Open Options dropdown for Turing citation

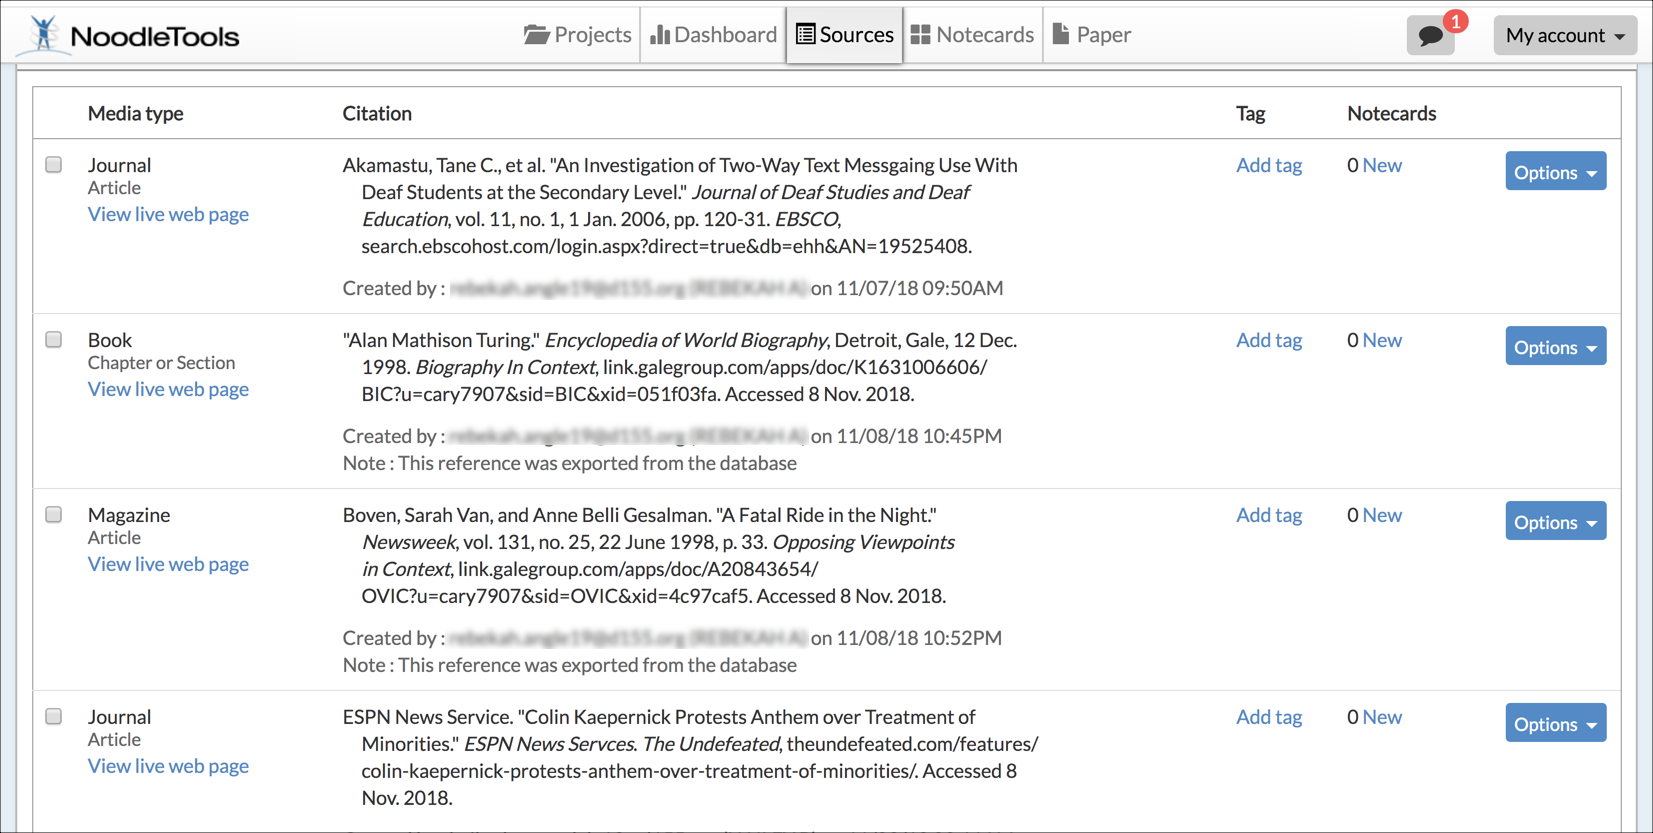1555,347
